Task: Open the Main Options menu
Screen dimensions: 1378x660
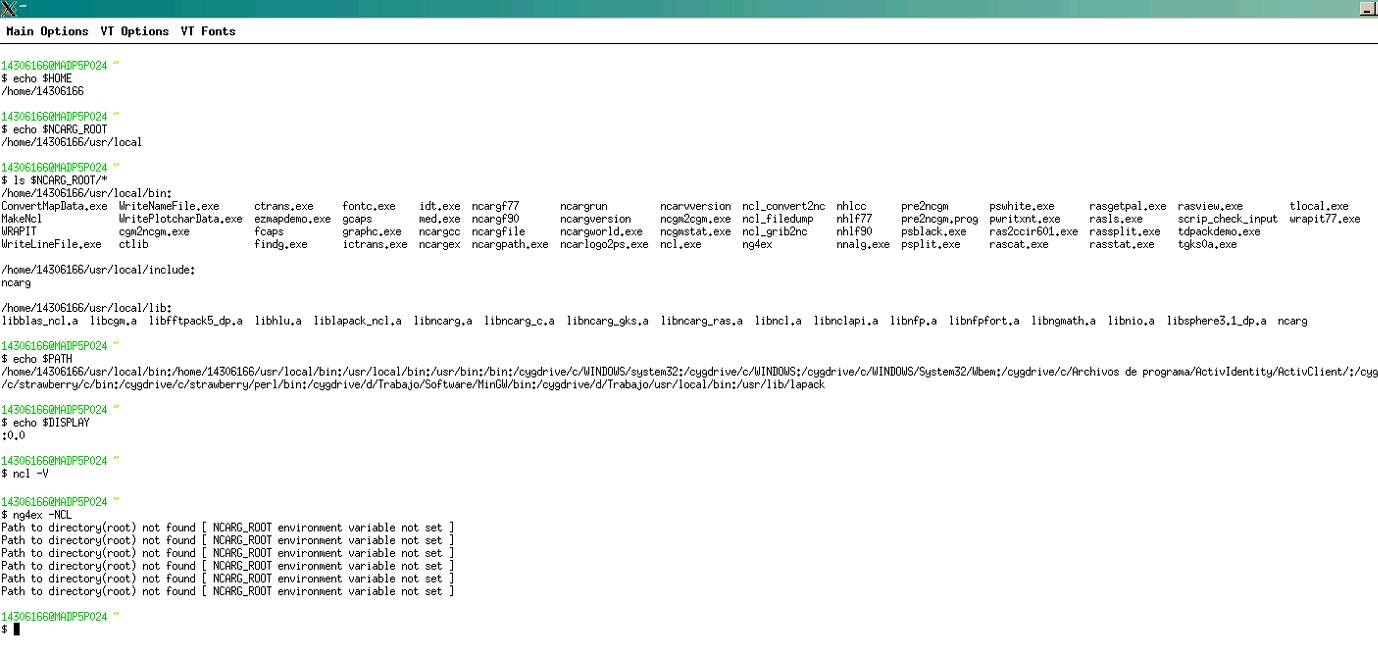Action: (47, 31)
